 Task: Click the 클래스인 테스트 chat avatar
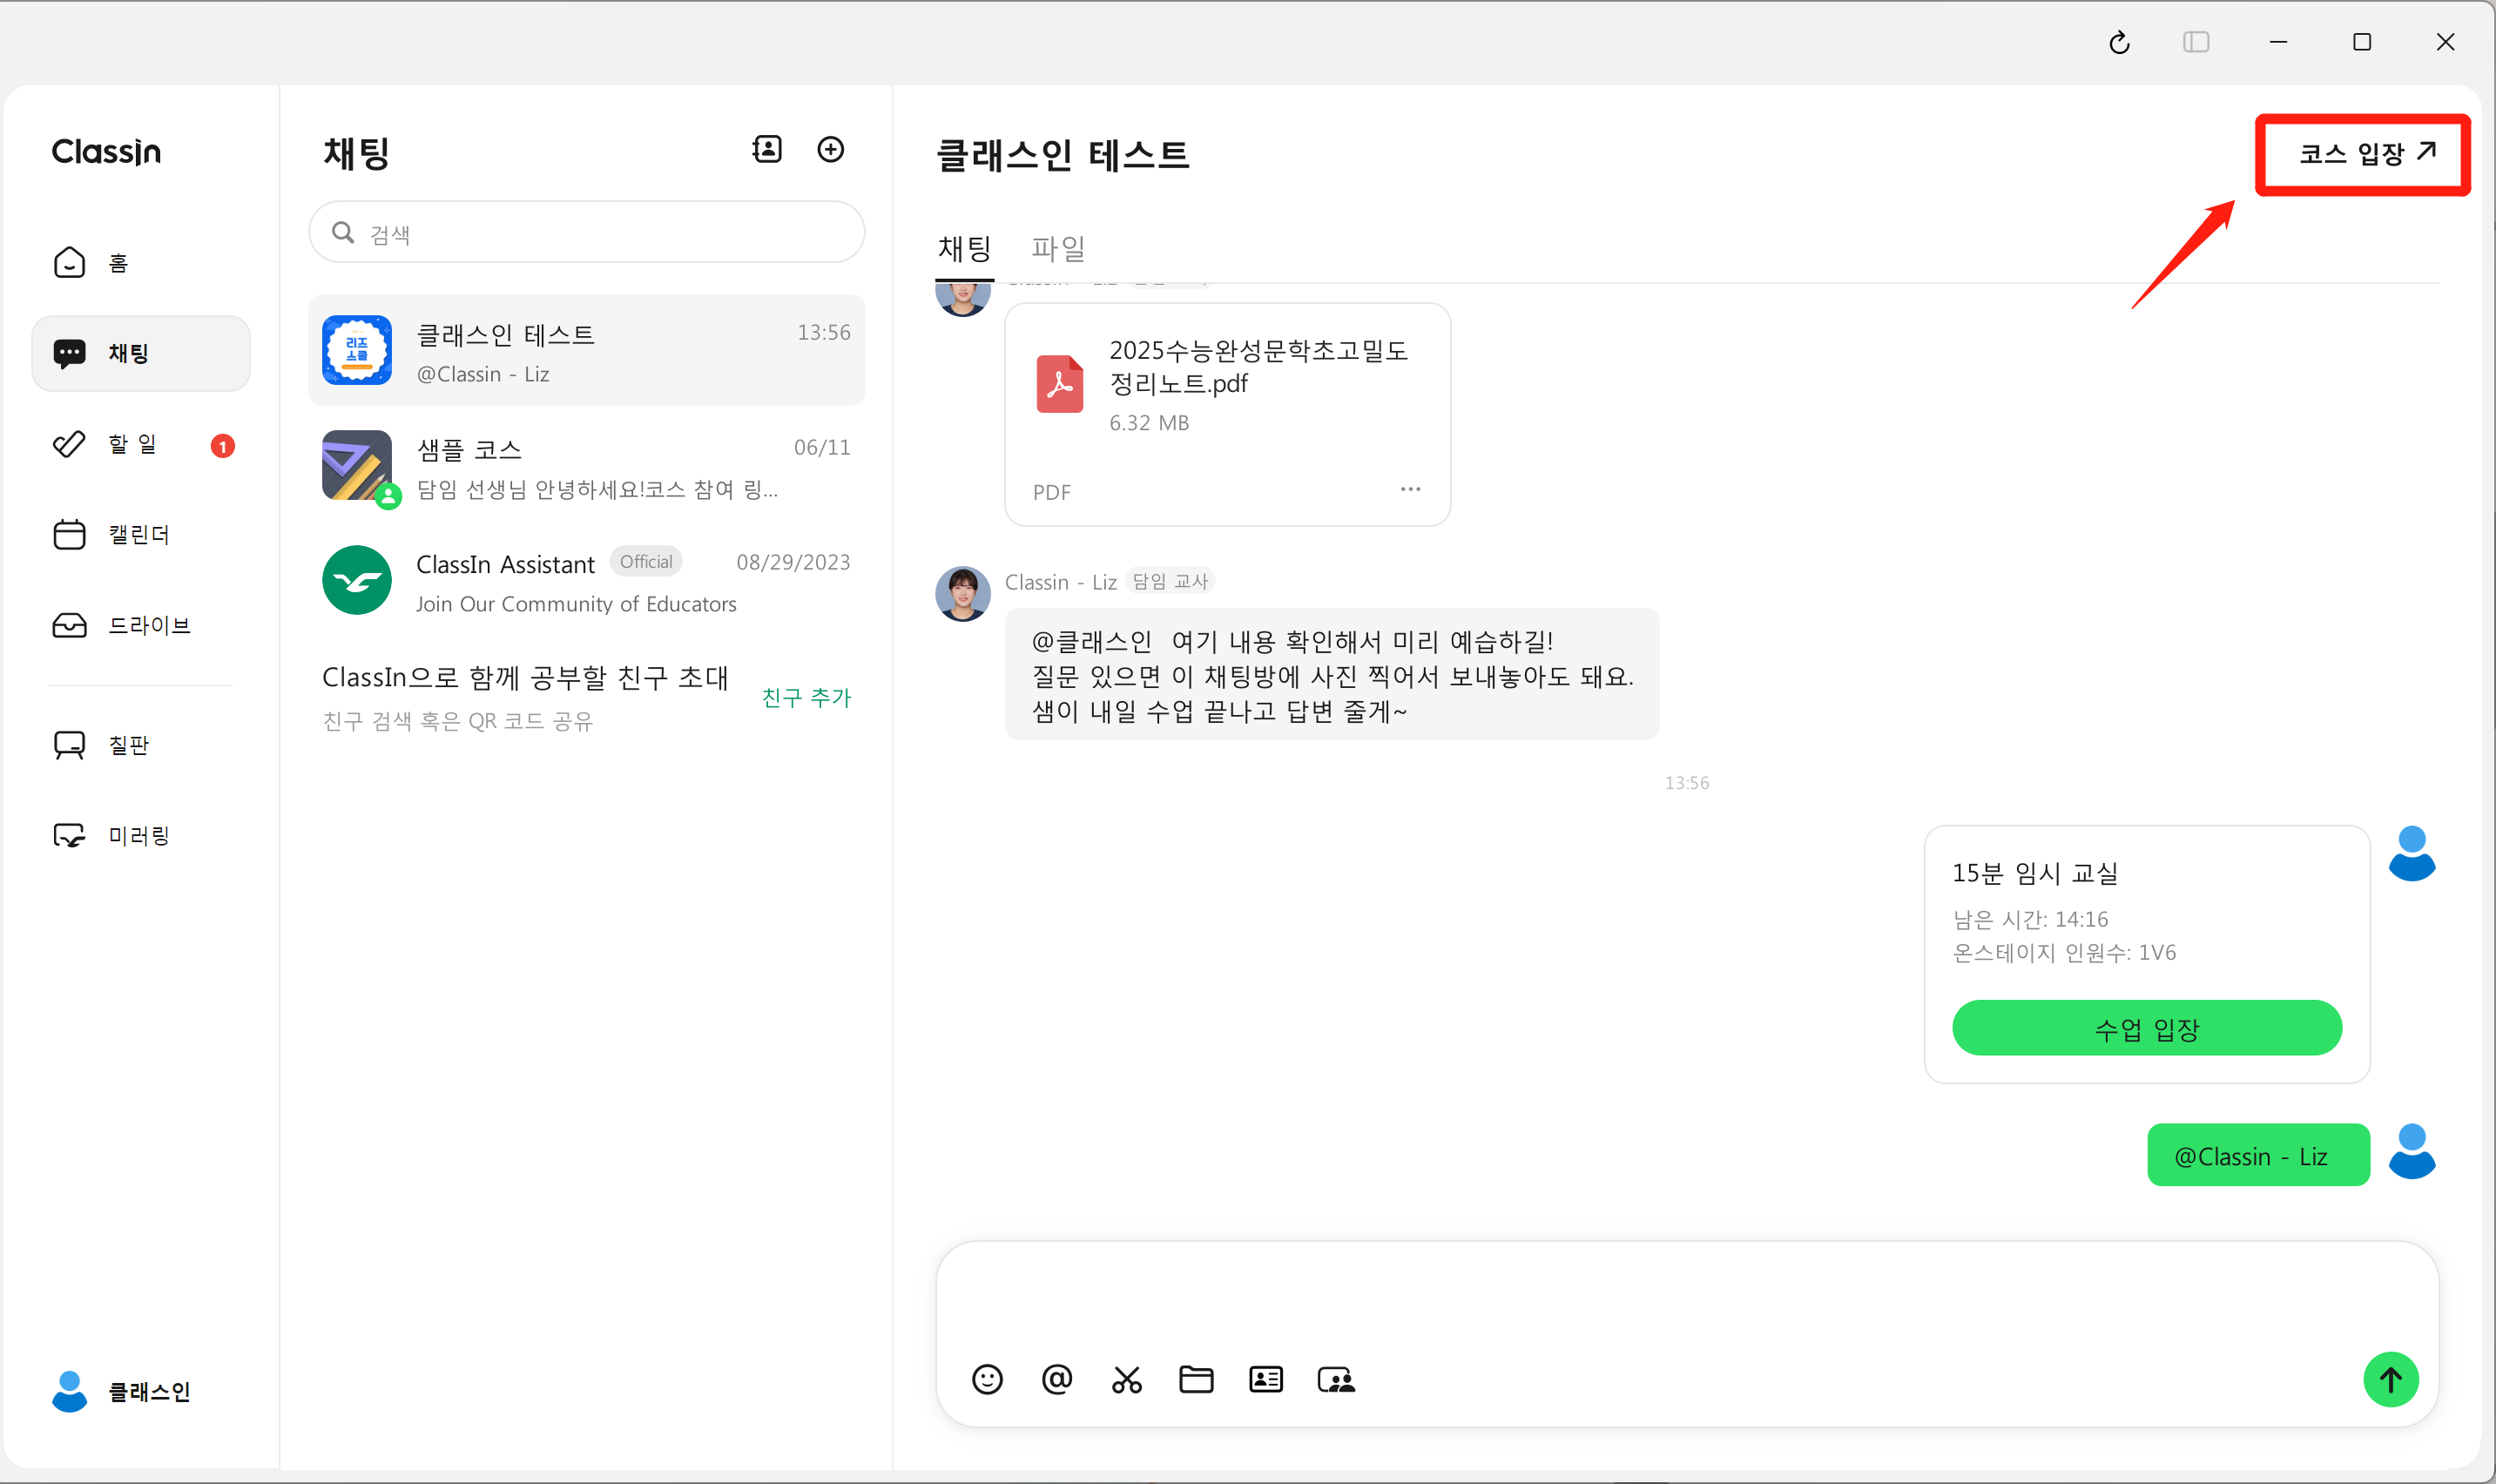tap(357, 350)
